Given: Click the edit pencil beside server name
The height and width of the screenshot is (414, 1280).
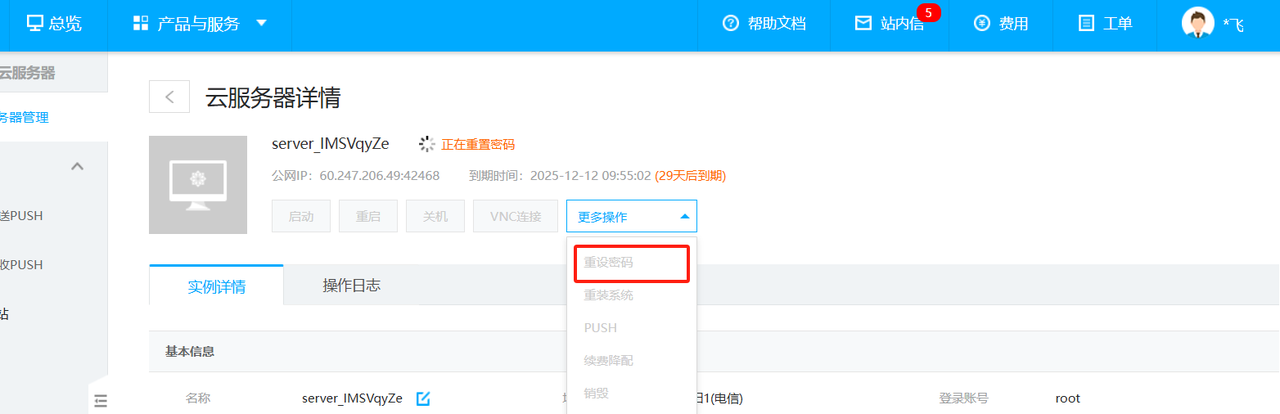Looking at the screenshot, I should tap(423, 398).
